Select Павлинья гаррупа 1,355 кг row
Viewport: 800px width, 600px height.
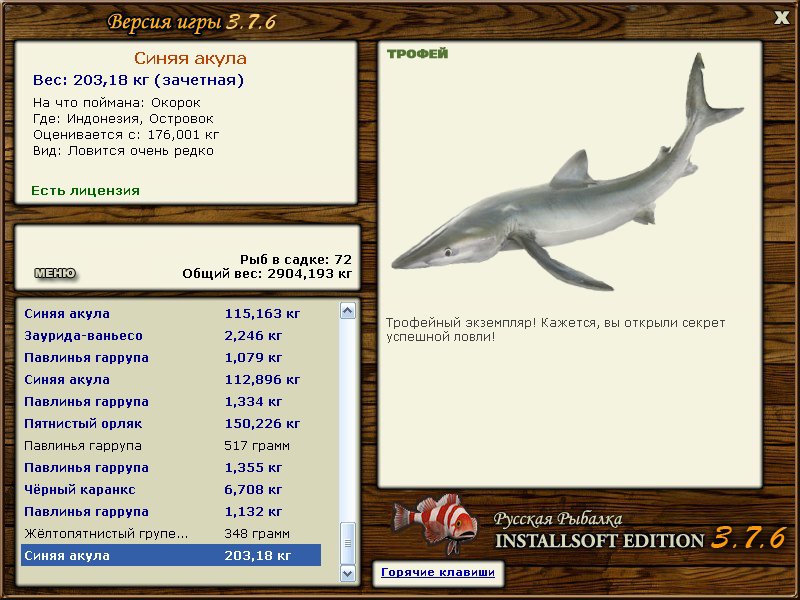tap(170, 468)
